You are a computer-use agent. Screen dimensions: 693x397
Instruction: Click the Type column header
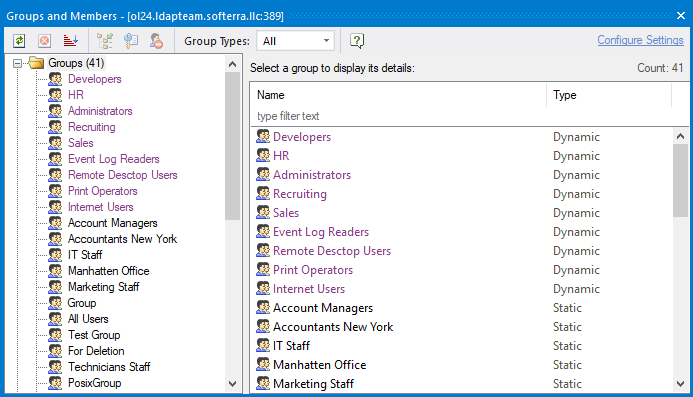(x=609, y=95)
